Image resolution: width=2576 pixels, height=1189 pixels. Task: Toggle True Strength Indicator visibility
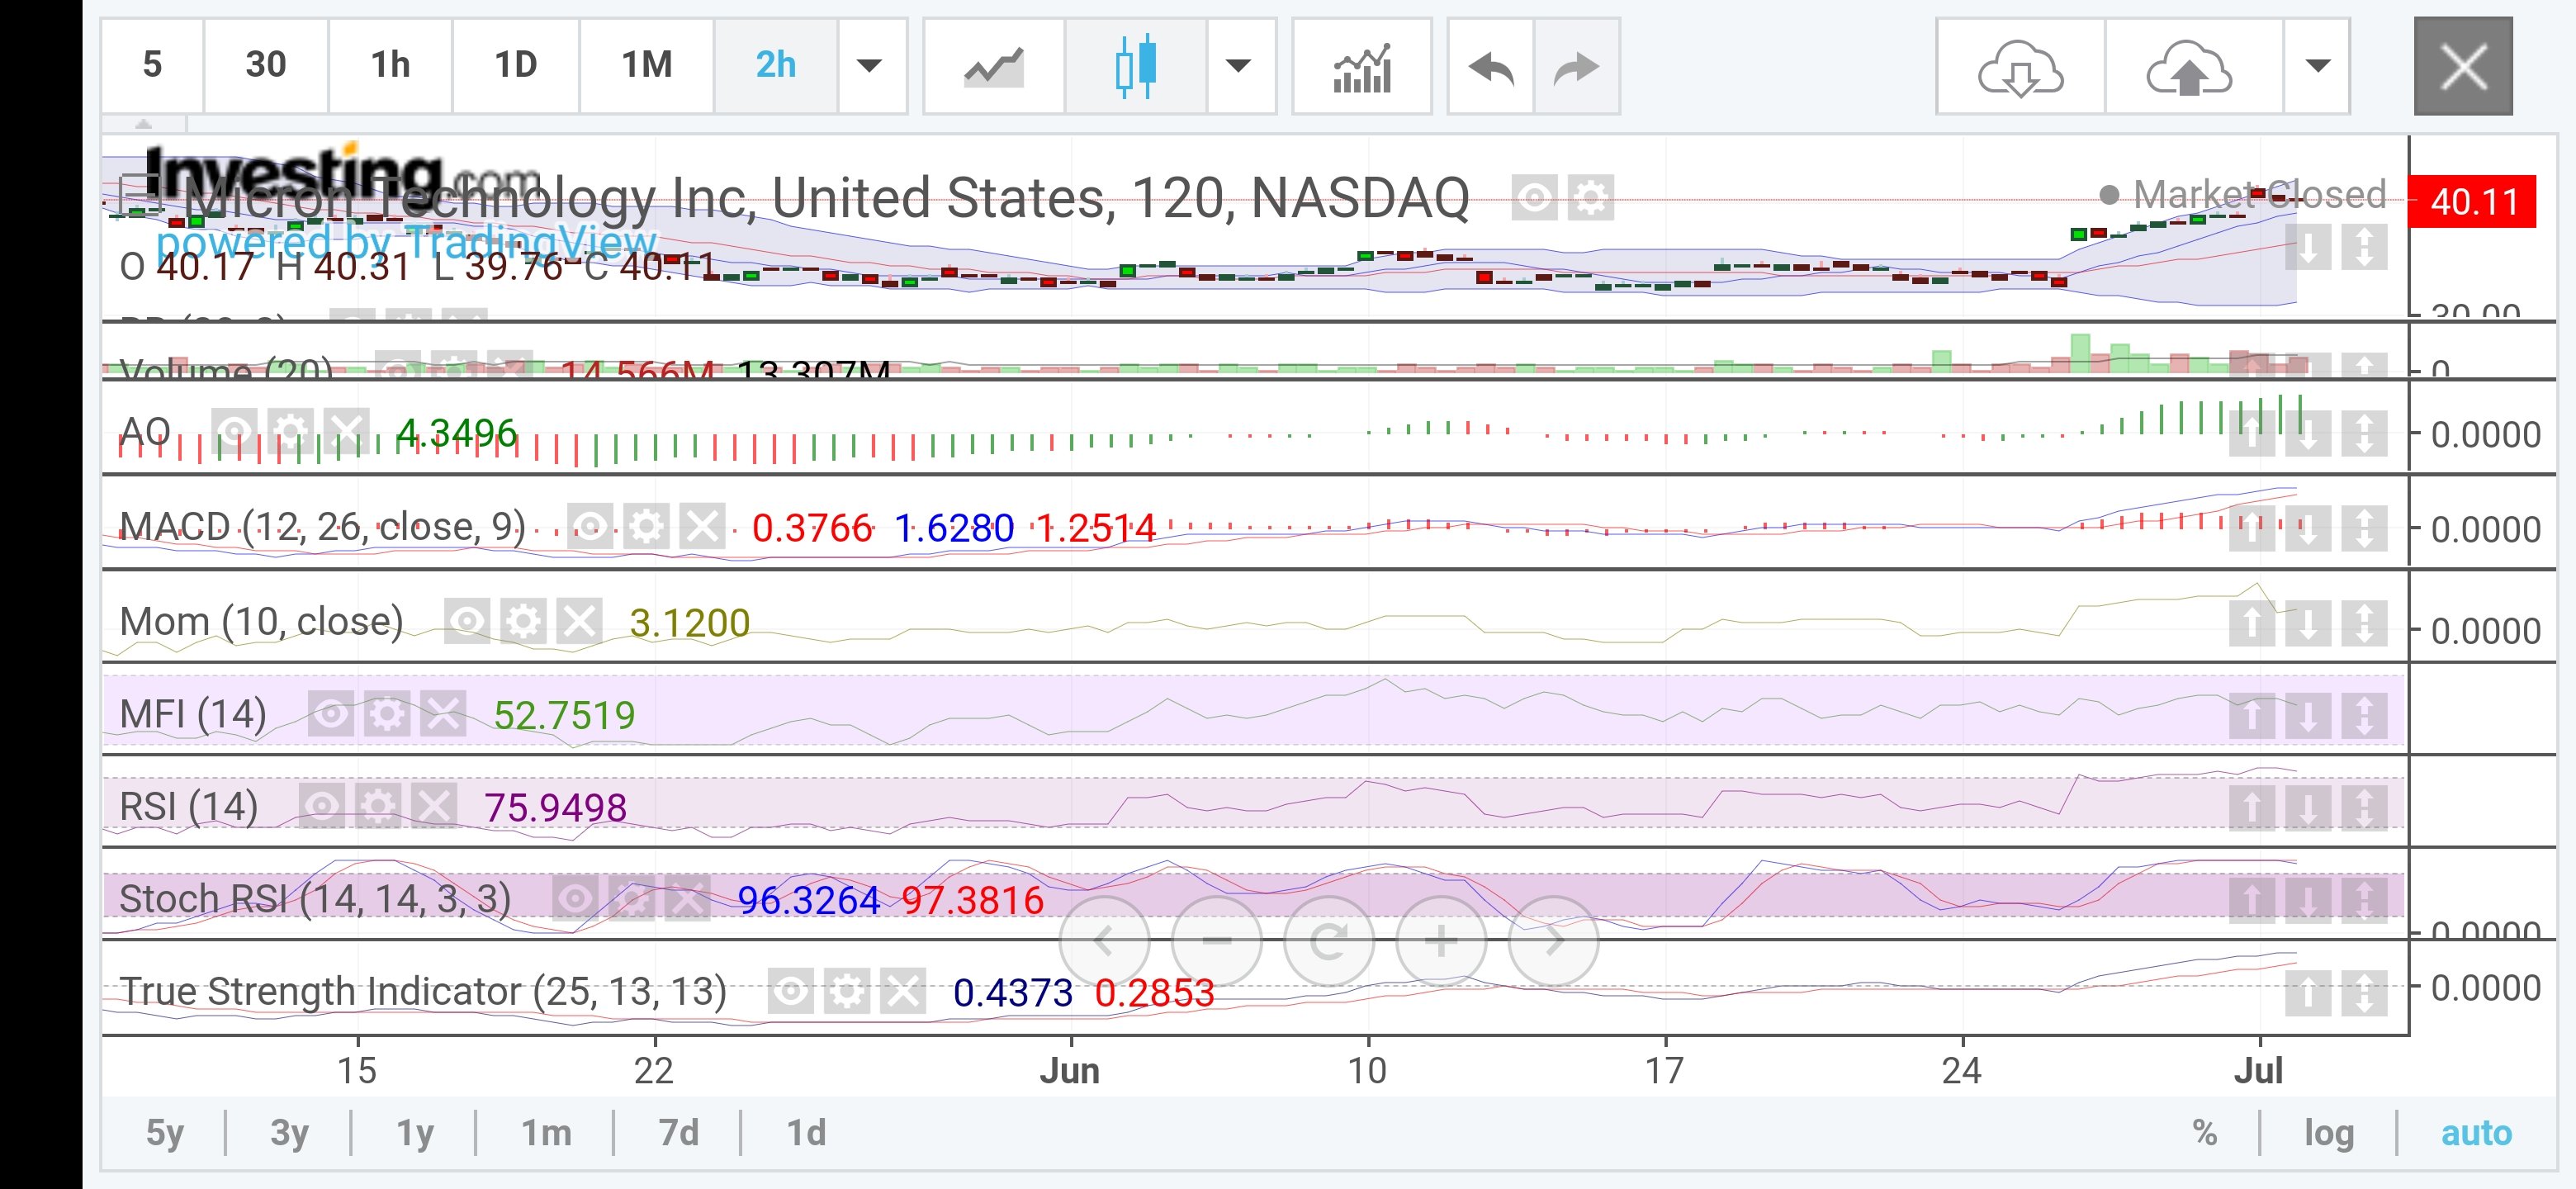click(x=791, y=992)
